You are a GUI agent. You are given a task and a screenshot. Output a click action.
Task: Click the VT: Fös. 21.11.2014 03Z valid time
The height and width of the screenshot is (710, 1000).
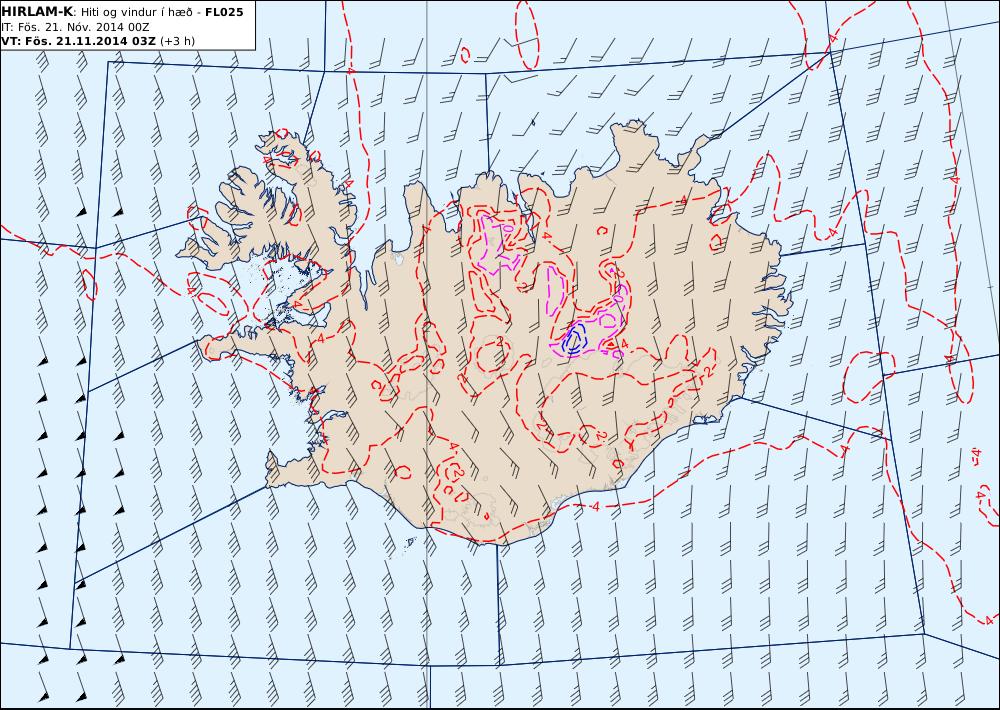(x=78, y=41)
